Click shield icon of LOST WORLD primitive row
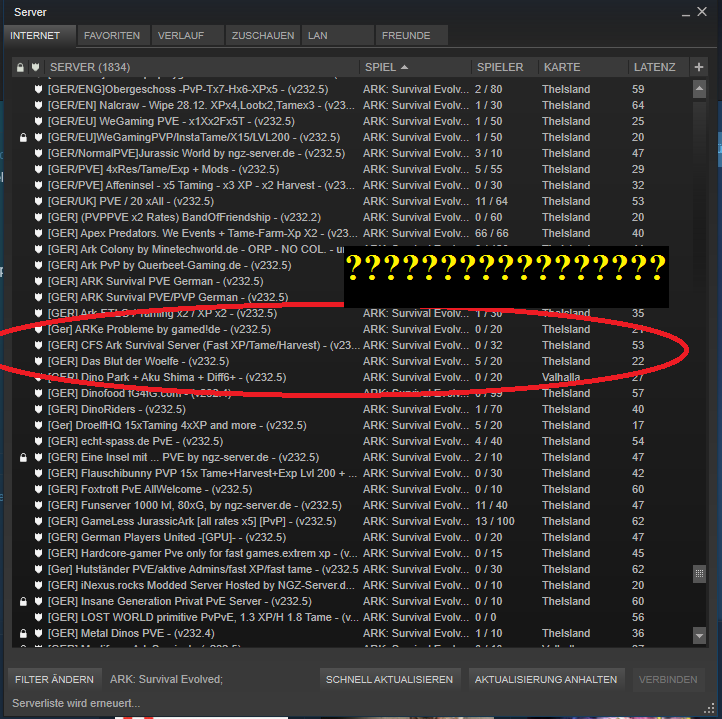Screen dimensions: 722x719 [x=39, y=617]
